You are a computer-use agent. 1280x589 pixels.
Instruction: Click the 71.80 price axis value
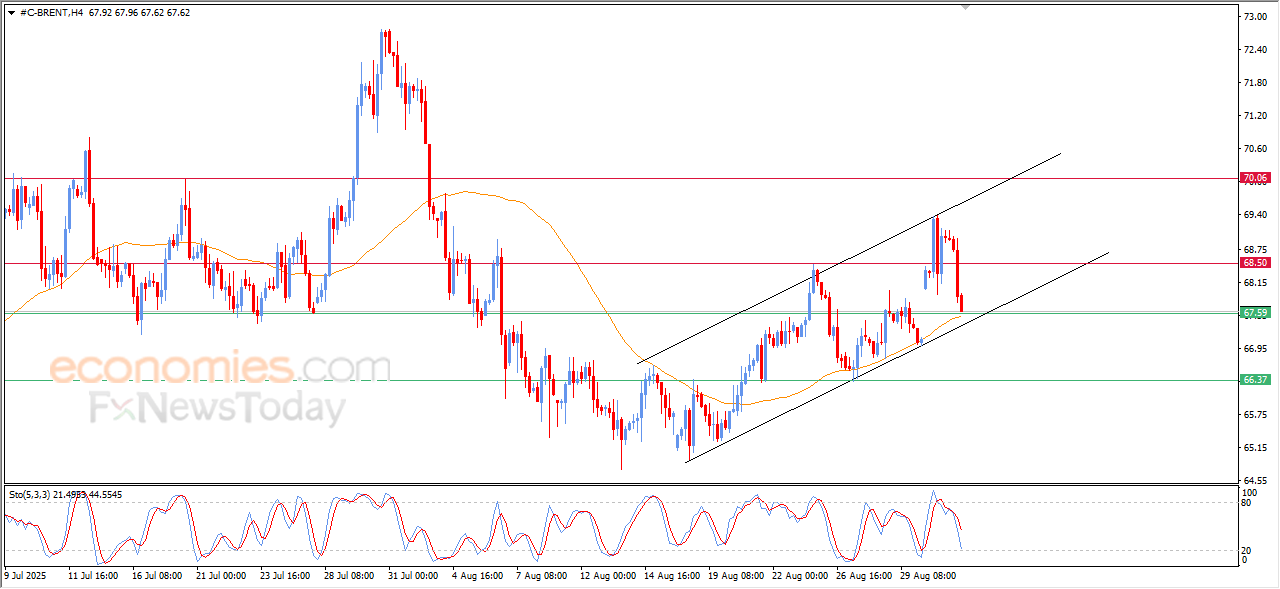pos(1254,83)
